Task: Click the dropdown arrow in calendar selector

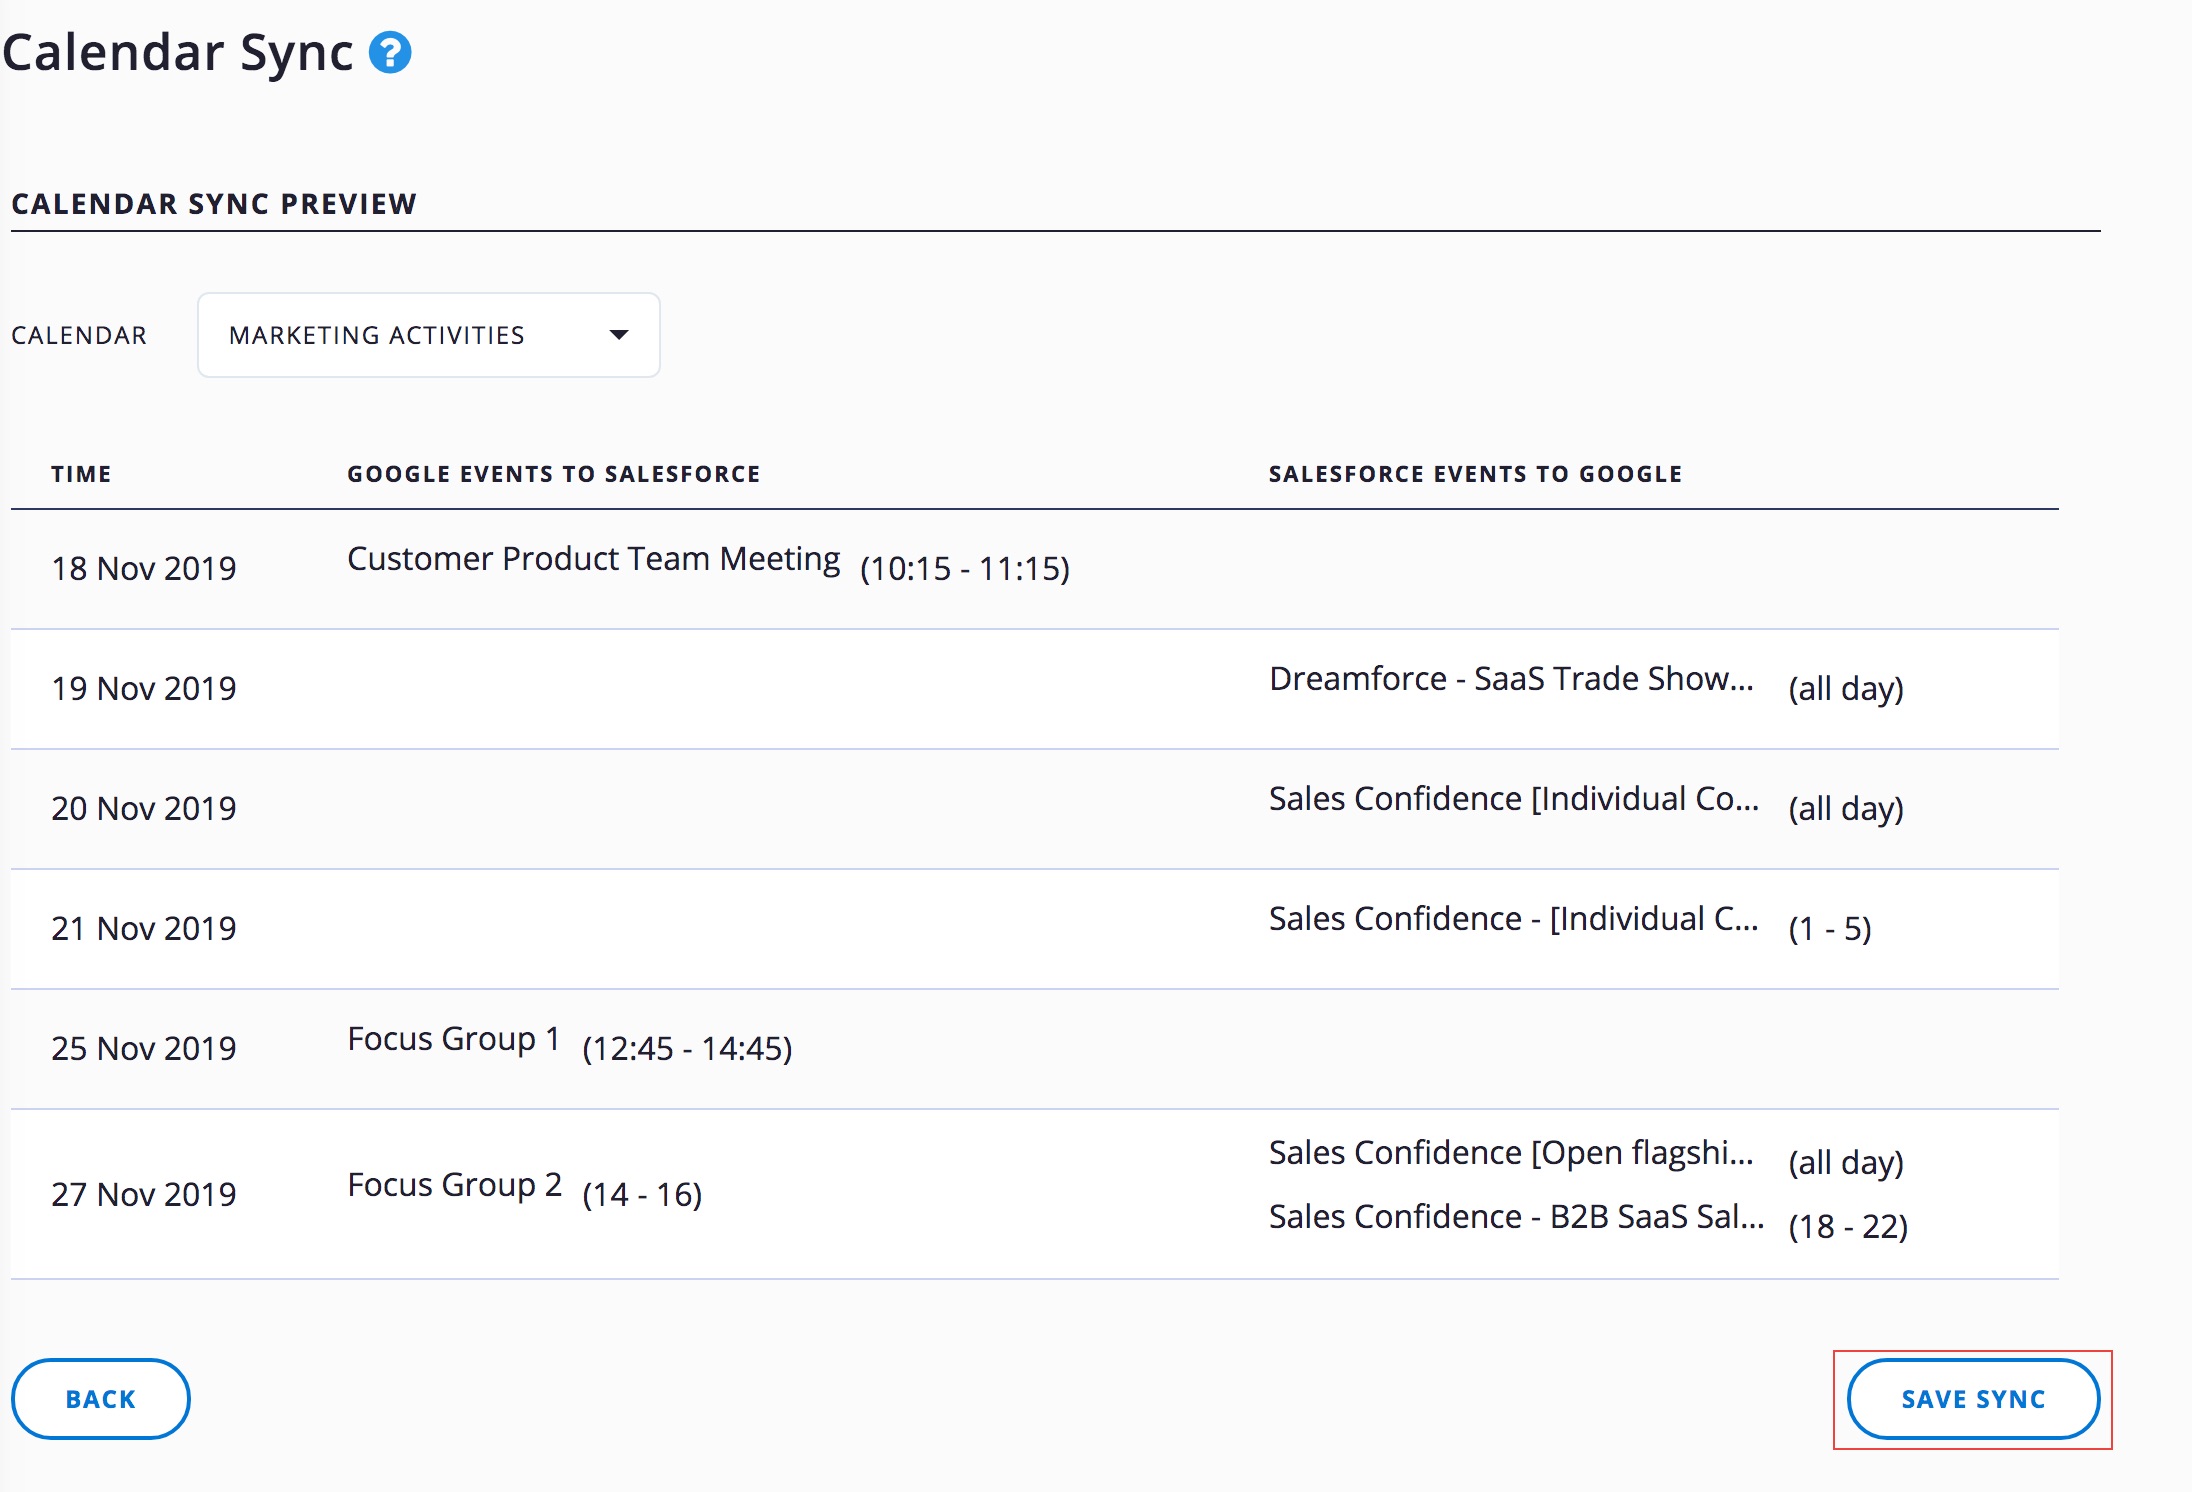Action: pos(619,335)
